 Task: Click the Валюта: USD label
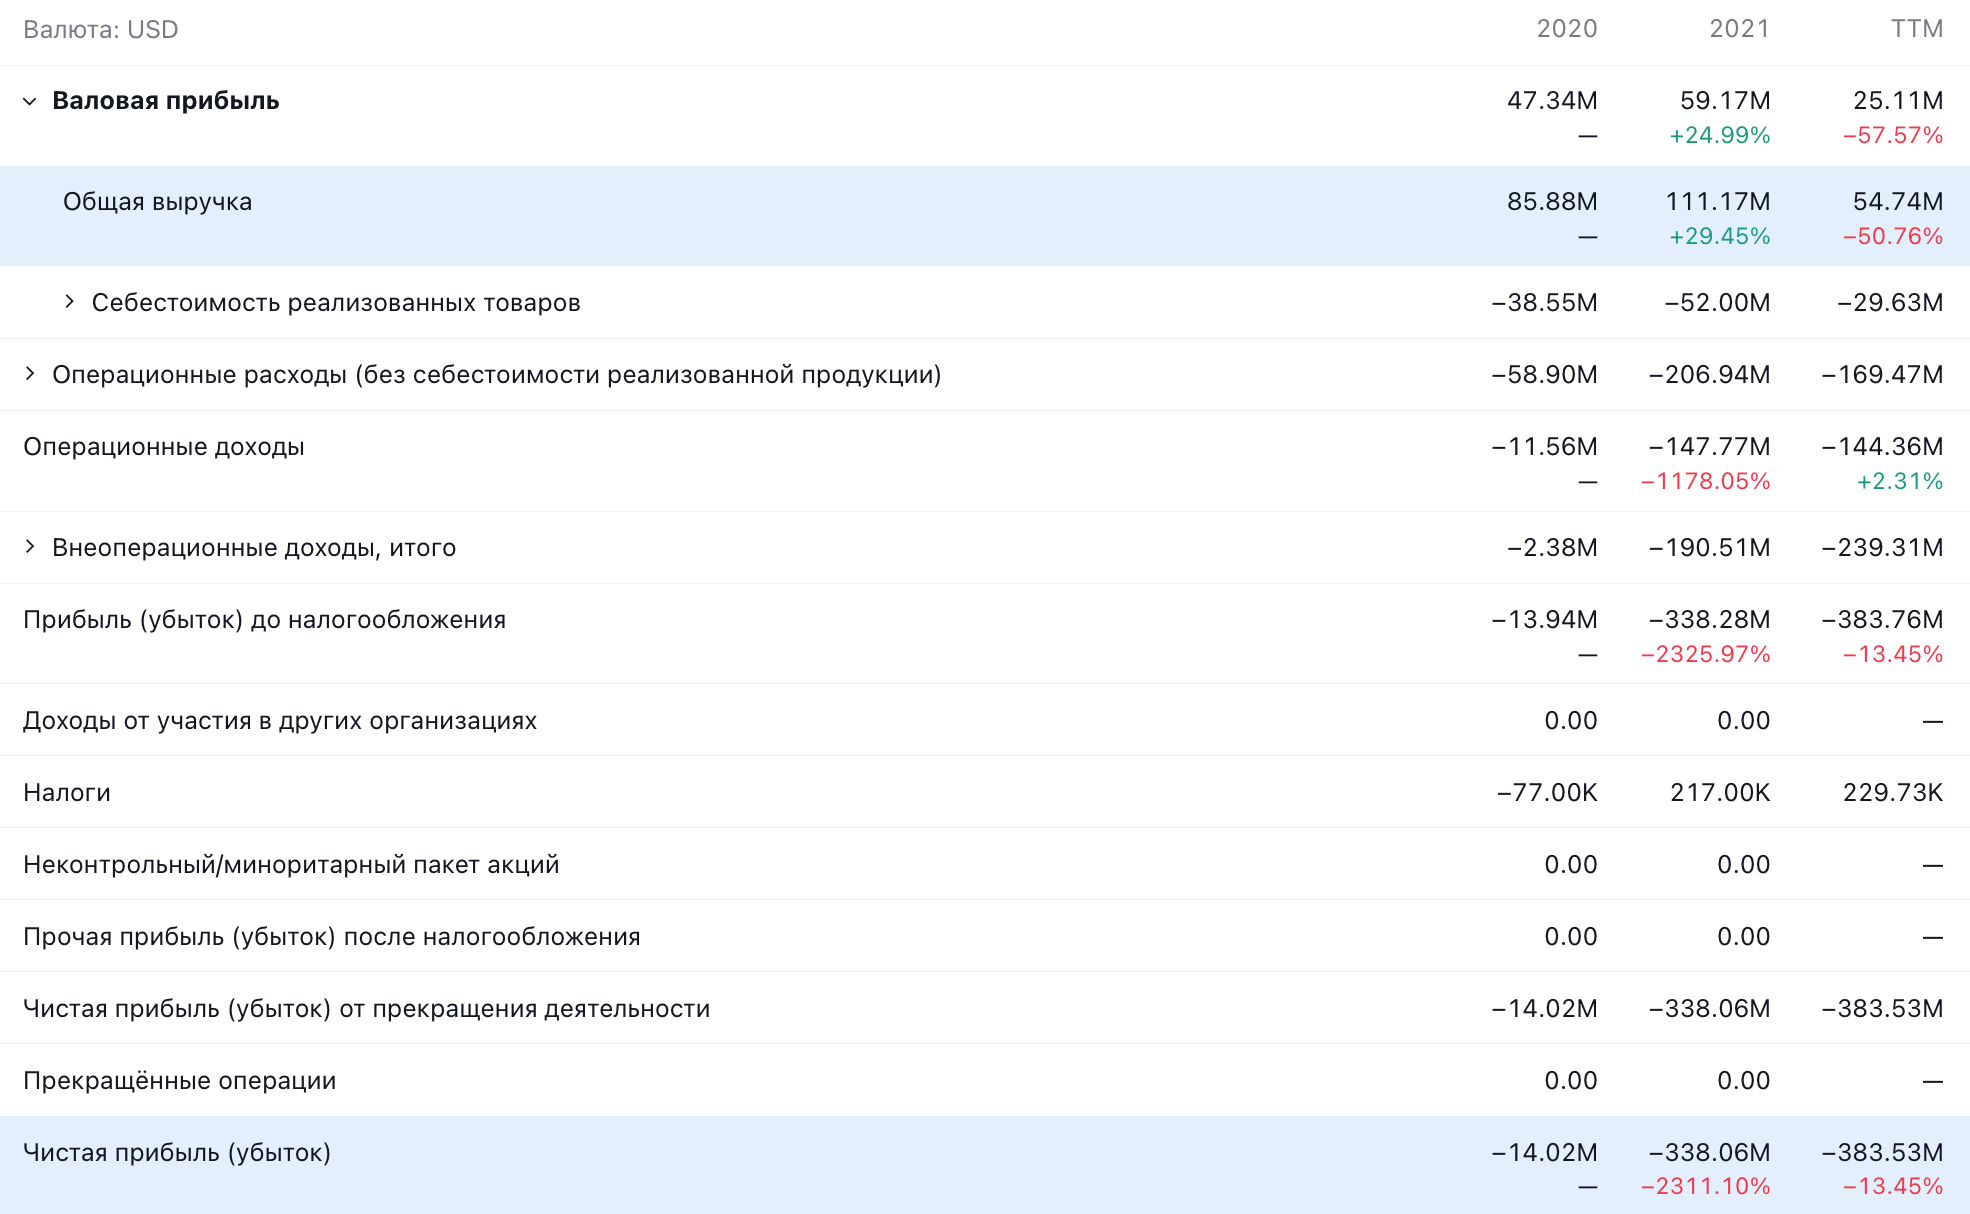click(101, 29)
